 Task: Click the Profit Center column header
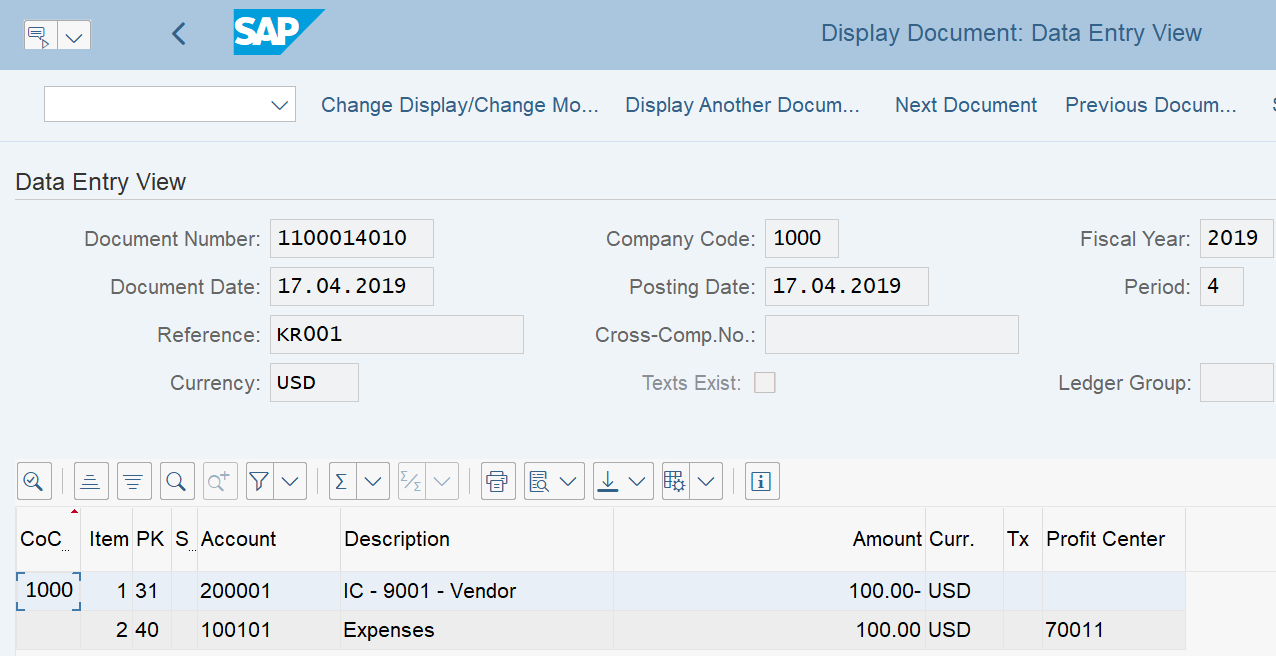point(1114,539)
